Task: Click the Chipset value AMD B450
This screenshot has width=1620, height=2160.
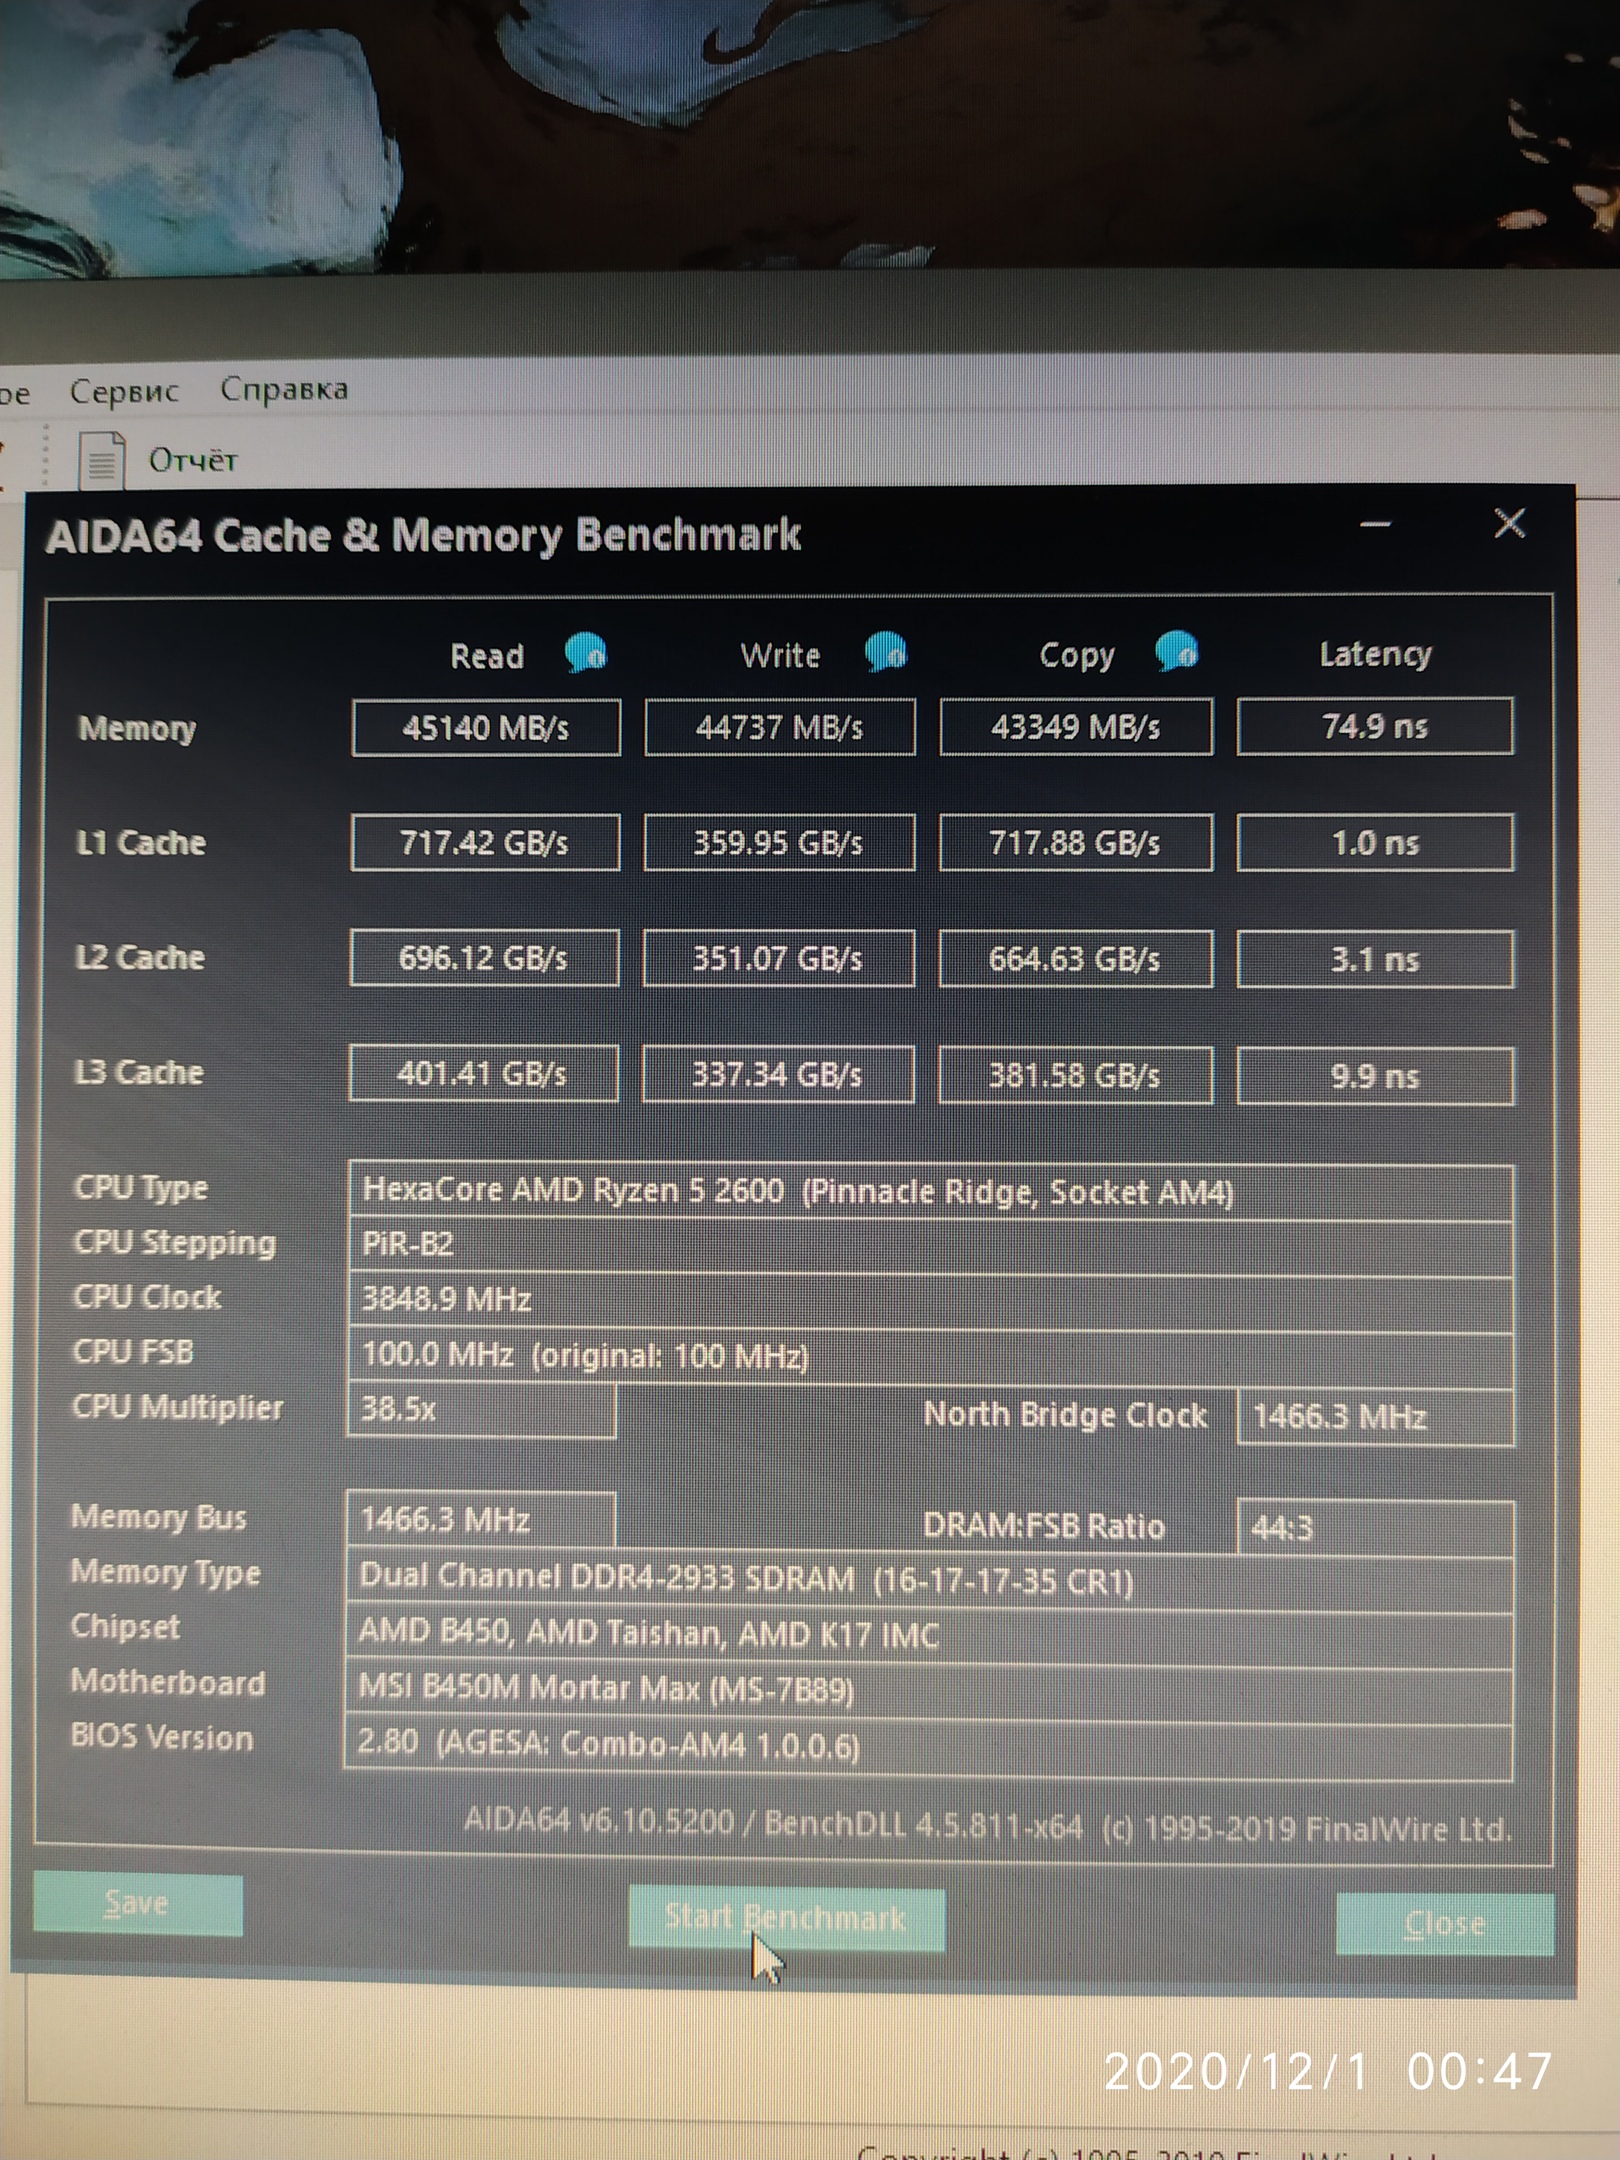Action: (929, 1635)
